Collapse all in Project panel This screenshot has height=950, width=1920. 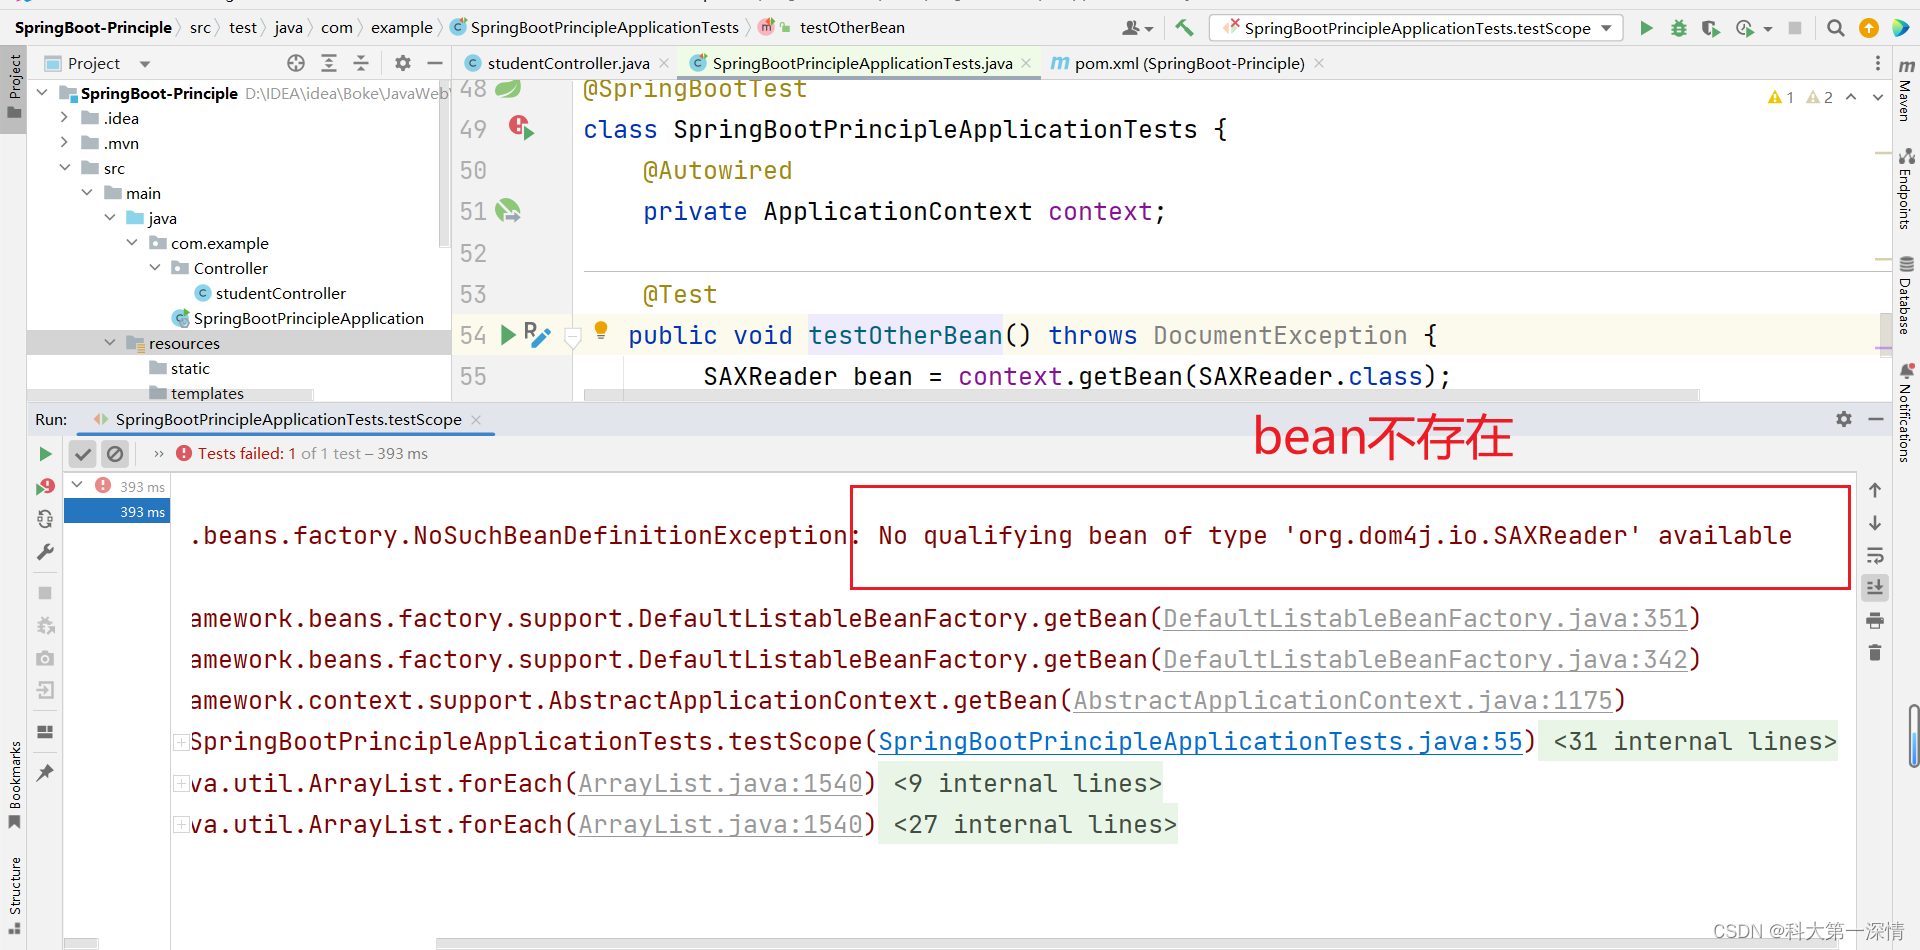pos(361,63)
